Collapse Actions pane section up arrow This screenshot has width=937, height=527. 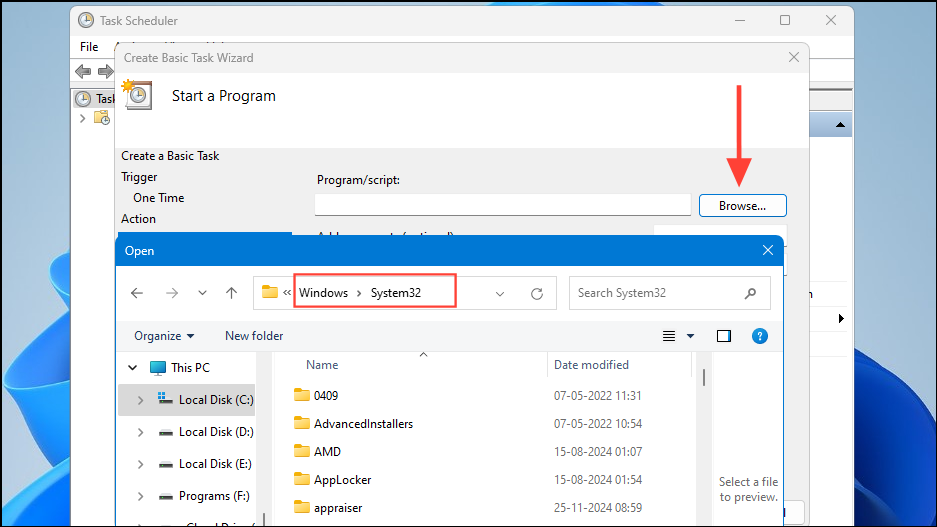point(840,125)
